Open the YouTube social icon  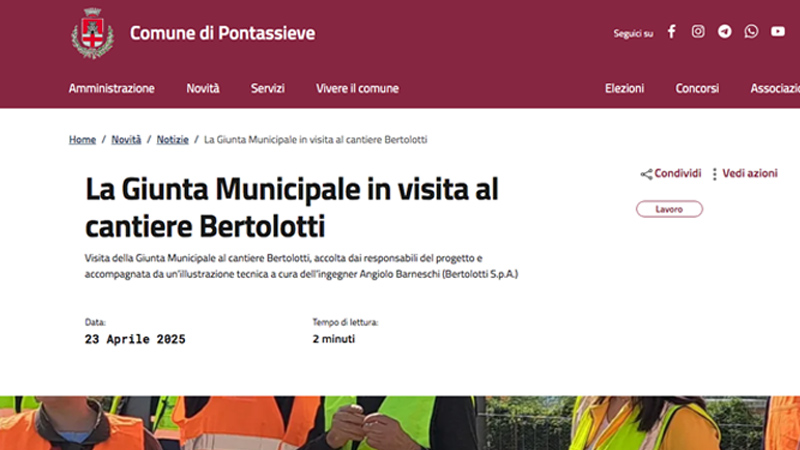point(778,32)
